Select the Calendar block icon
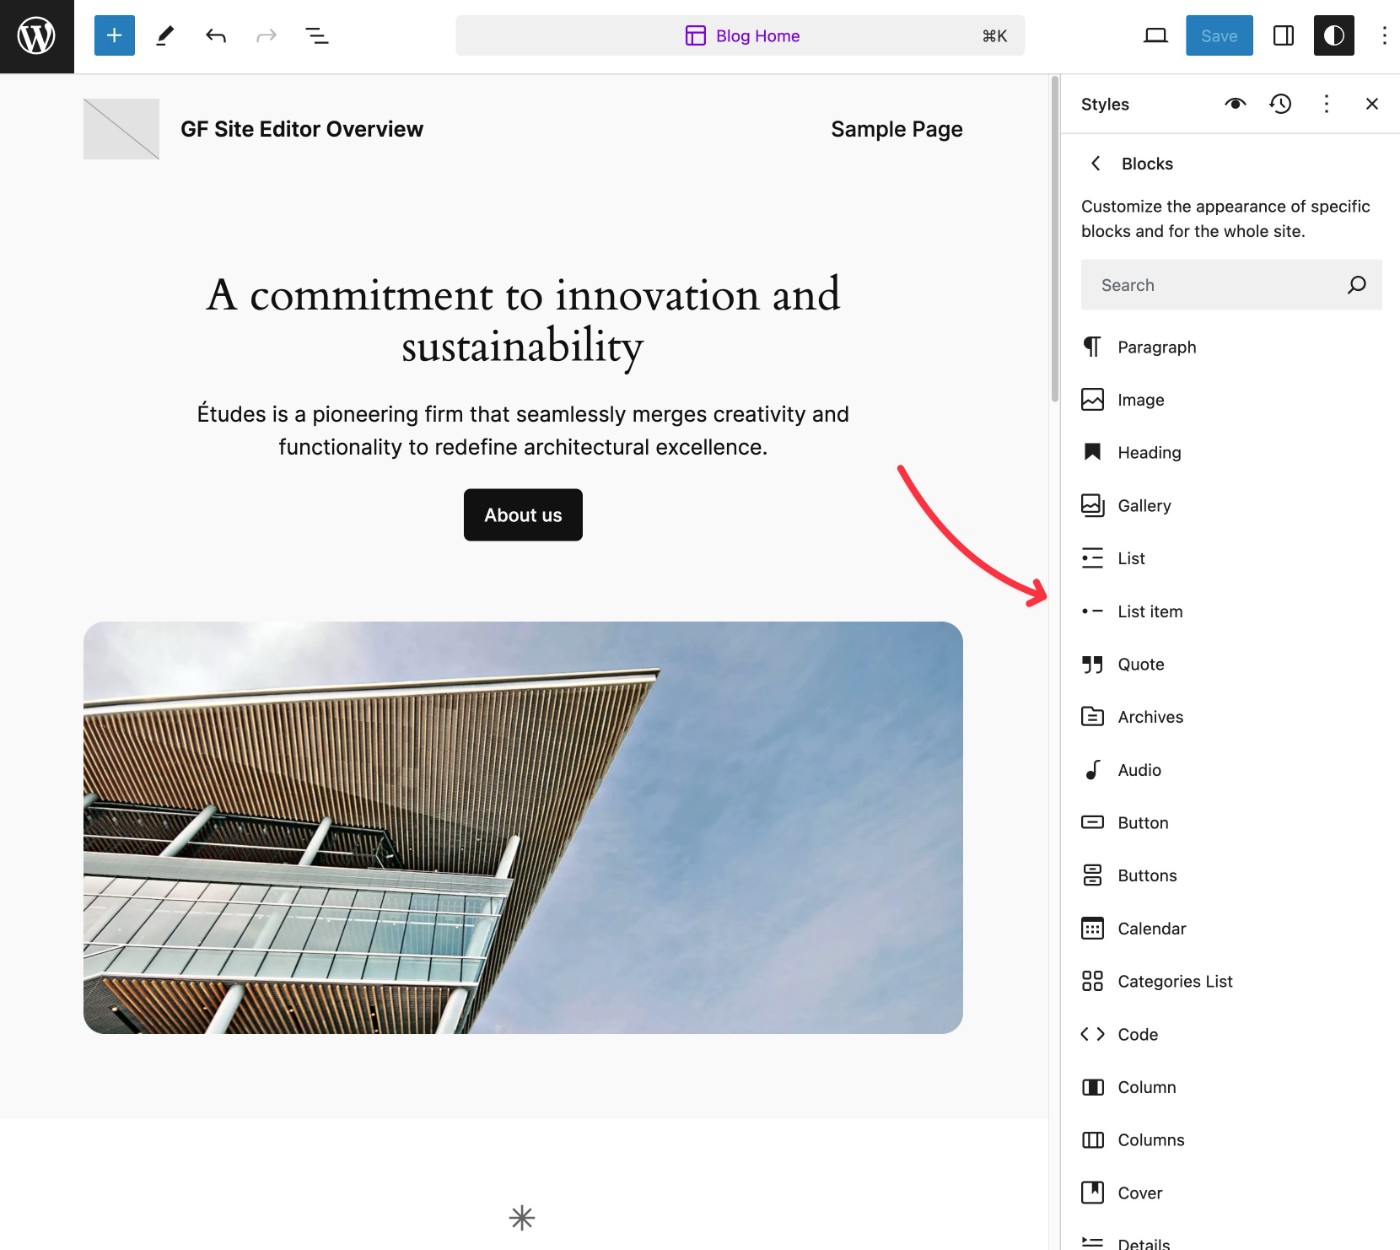1400x1250 pixels. pos(1093,929)
